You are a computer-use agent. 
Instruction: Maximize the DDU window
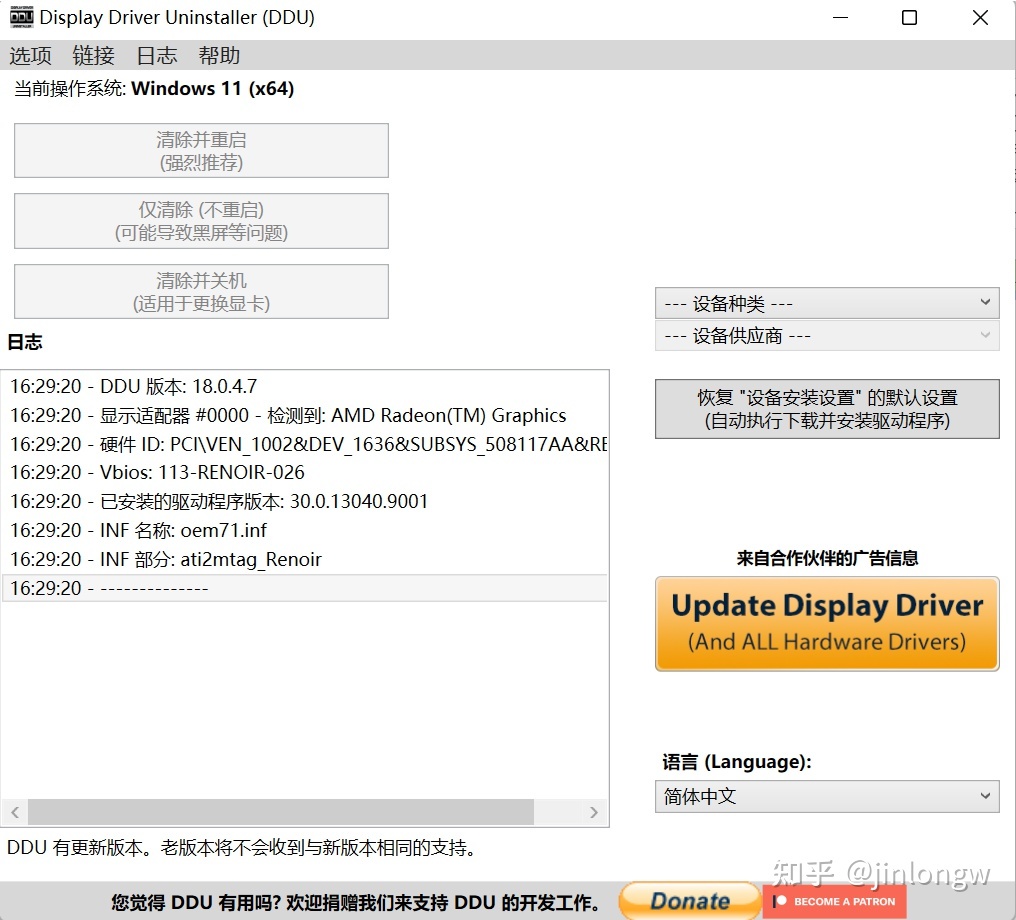pyautogui.click(x=910, y=17)
